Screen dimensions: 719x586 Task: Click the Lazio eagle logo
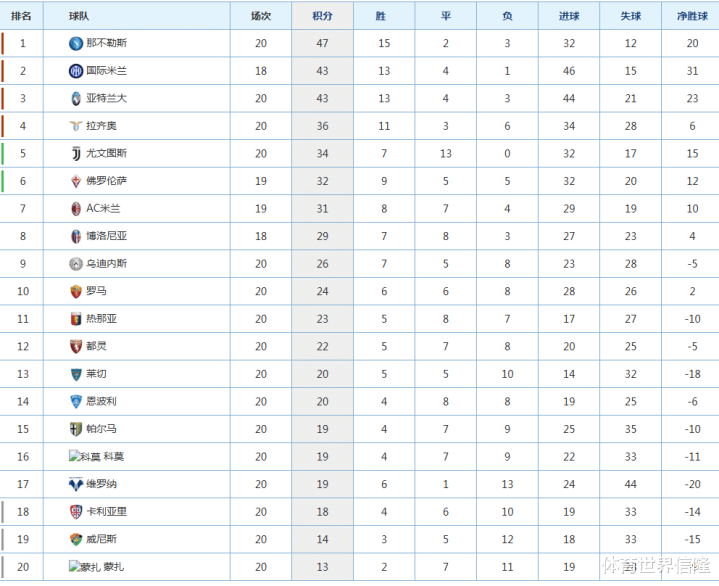click(x=76, y=126)
